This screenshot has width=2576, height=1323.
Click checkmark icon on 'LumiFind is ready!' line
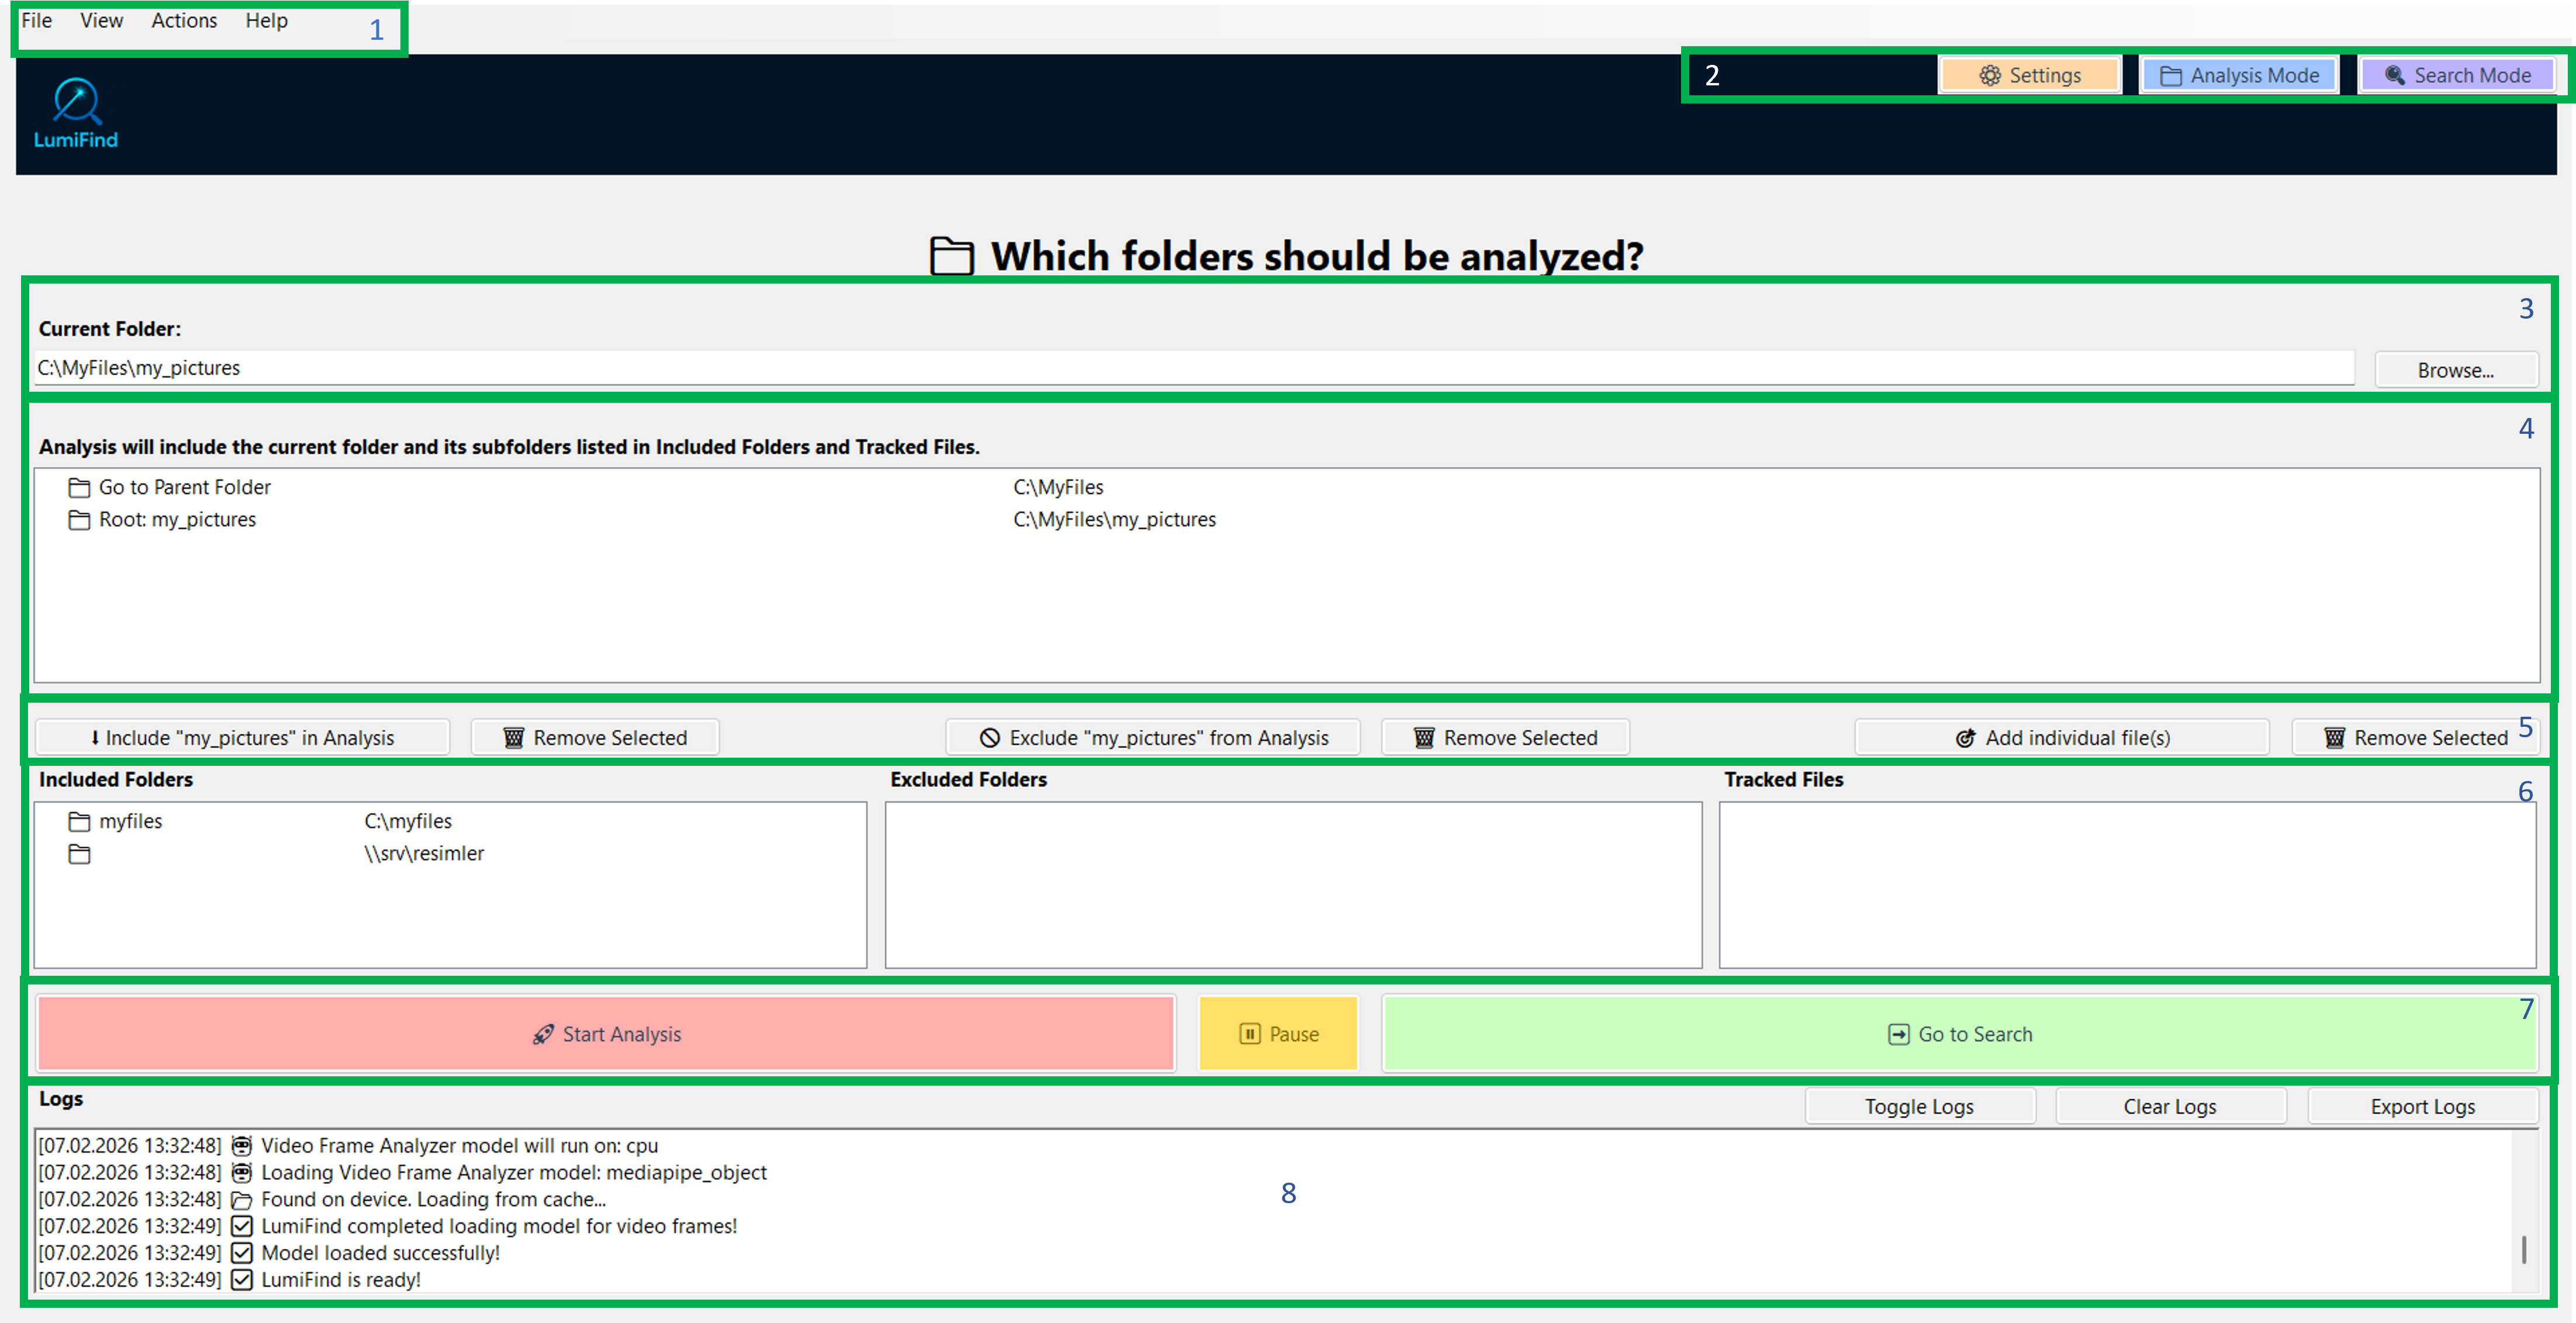click(x=241, y=1279)
